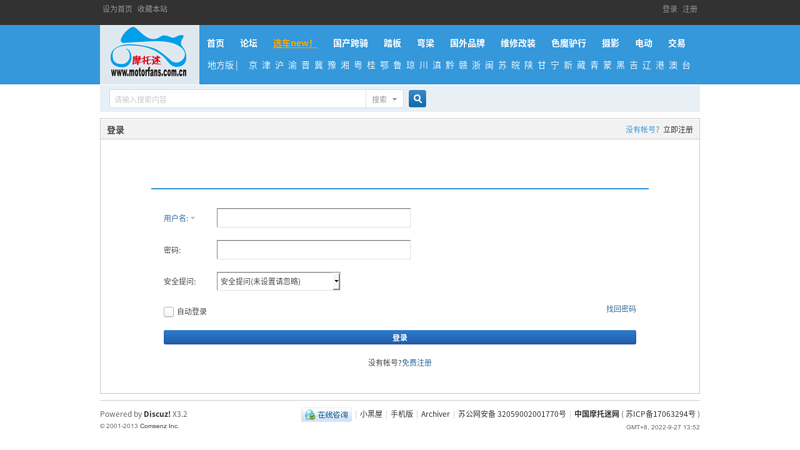Image resolution: width=800 pixels, height=450 pixels.
Task: Select the 踏板 nav item
Action: click(392, 43)
